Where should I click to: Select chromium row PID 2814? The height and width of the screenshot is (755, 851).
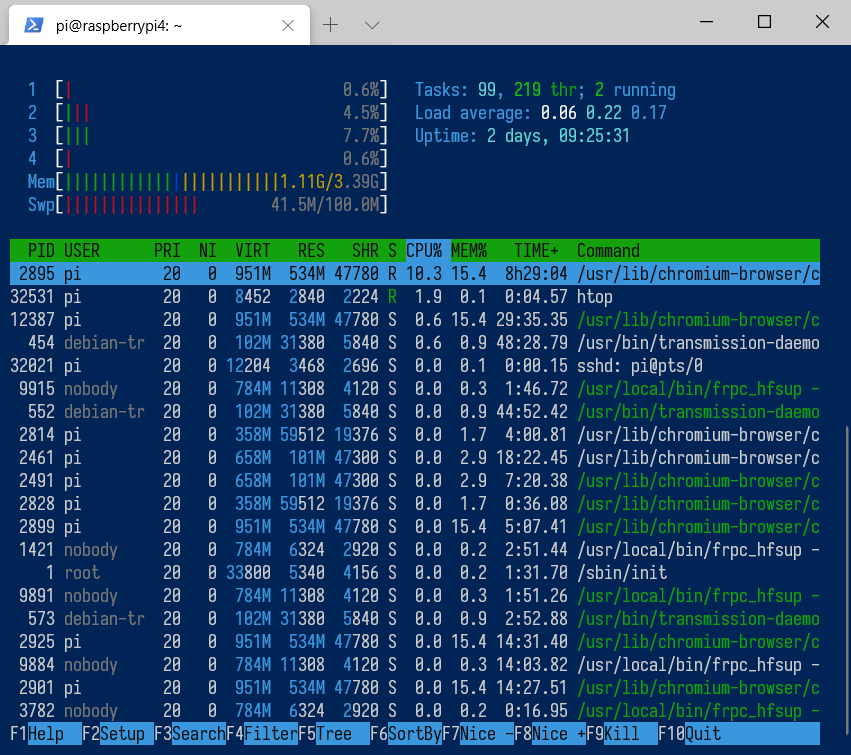pyautogui.click(x=415, y=435)
